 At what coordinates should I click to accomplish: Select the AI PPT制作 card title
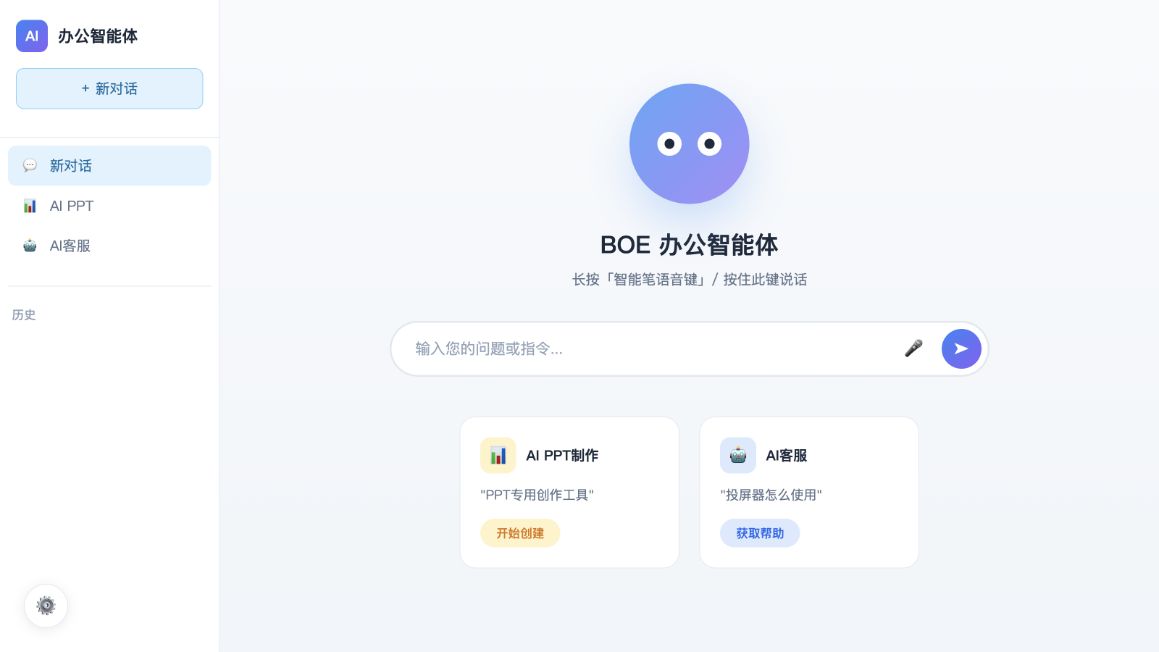[x=562, y=455]
